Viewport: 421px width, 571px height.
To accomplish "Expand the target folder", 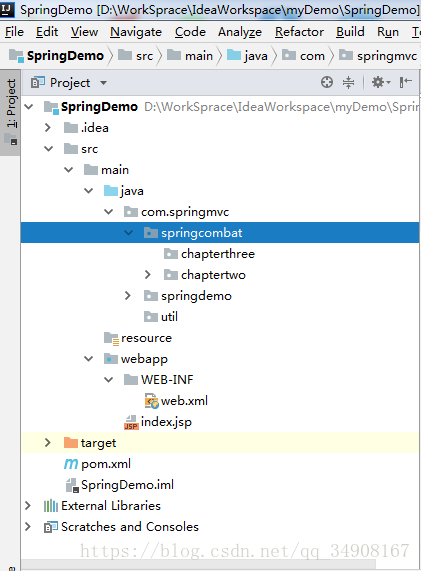I will (48, 443).
